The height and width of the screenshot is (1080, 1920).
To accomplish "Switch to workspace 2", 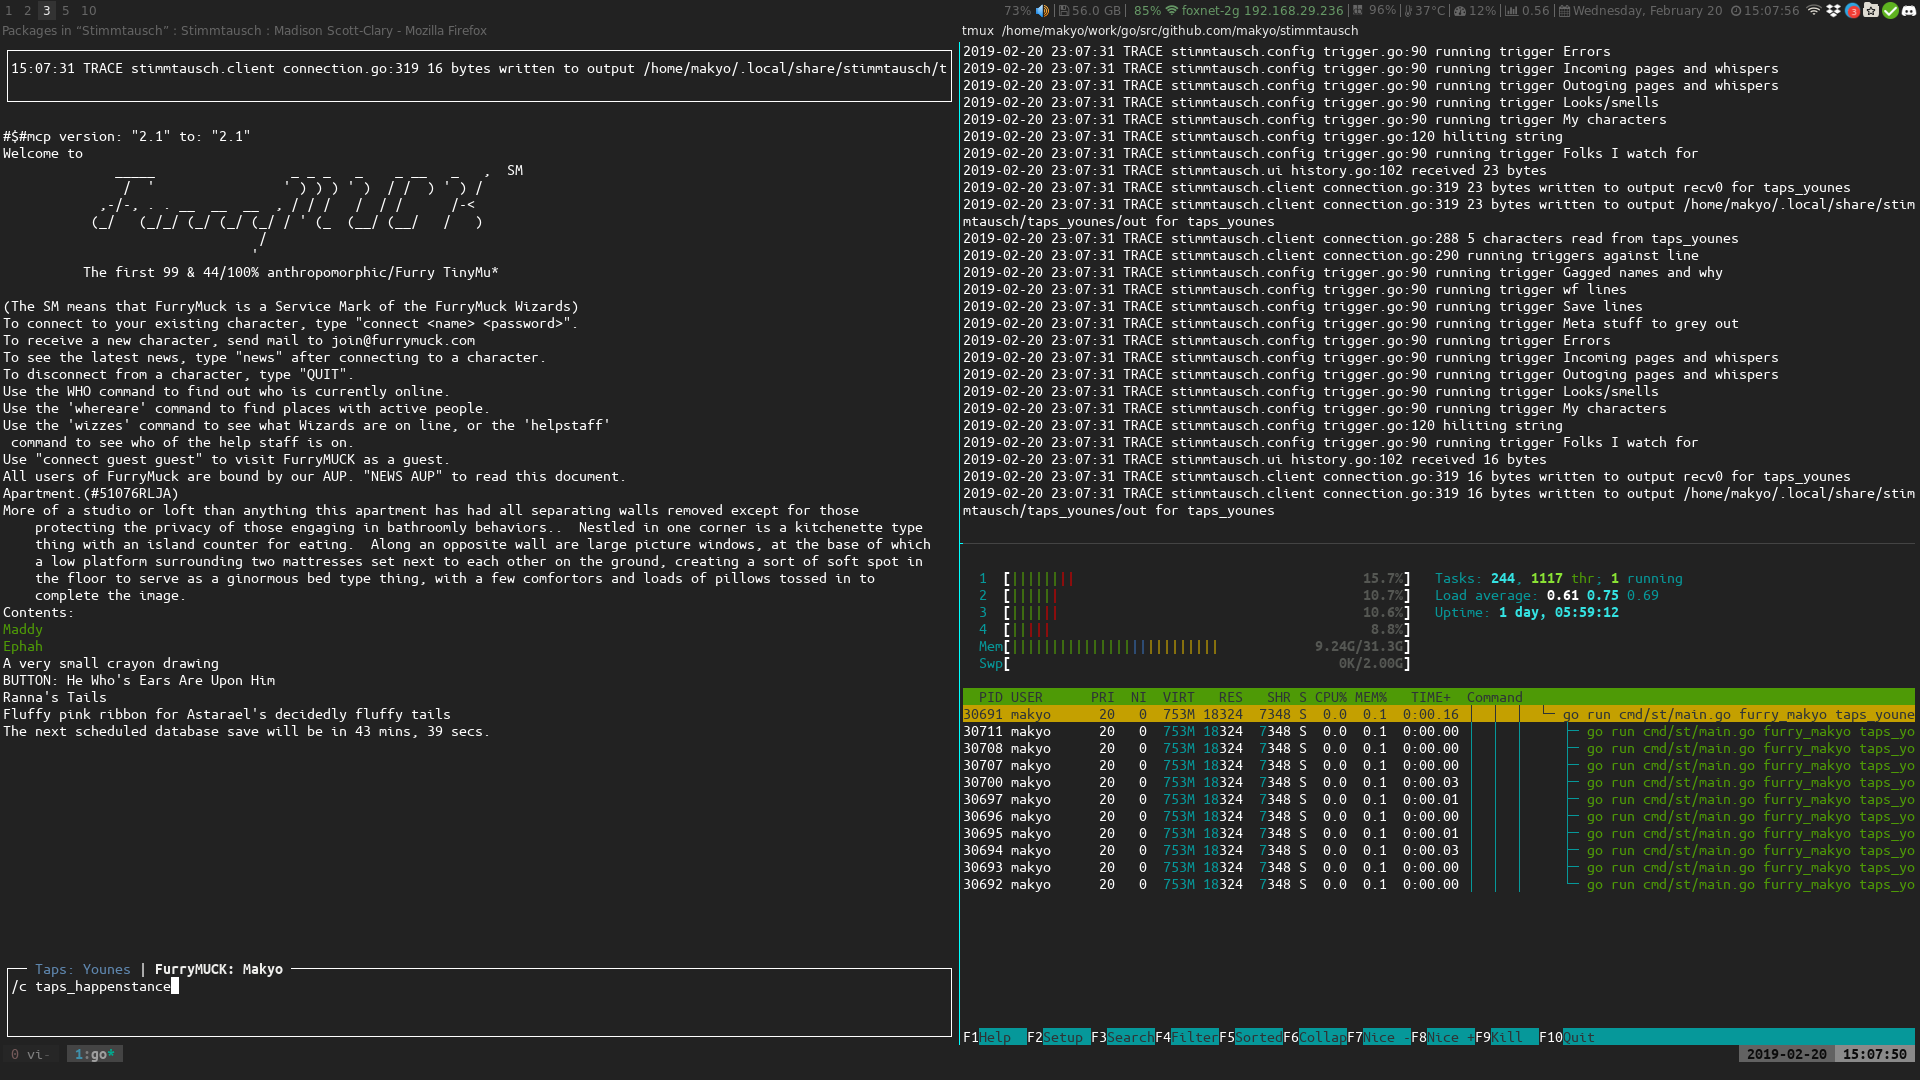I will point(27,11).
